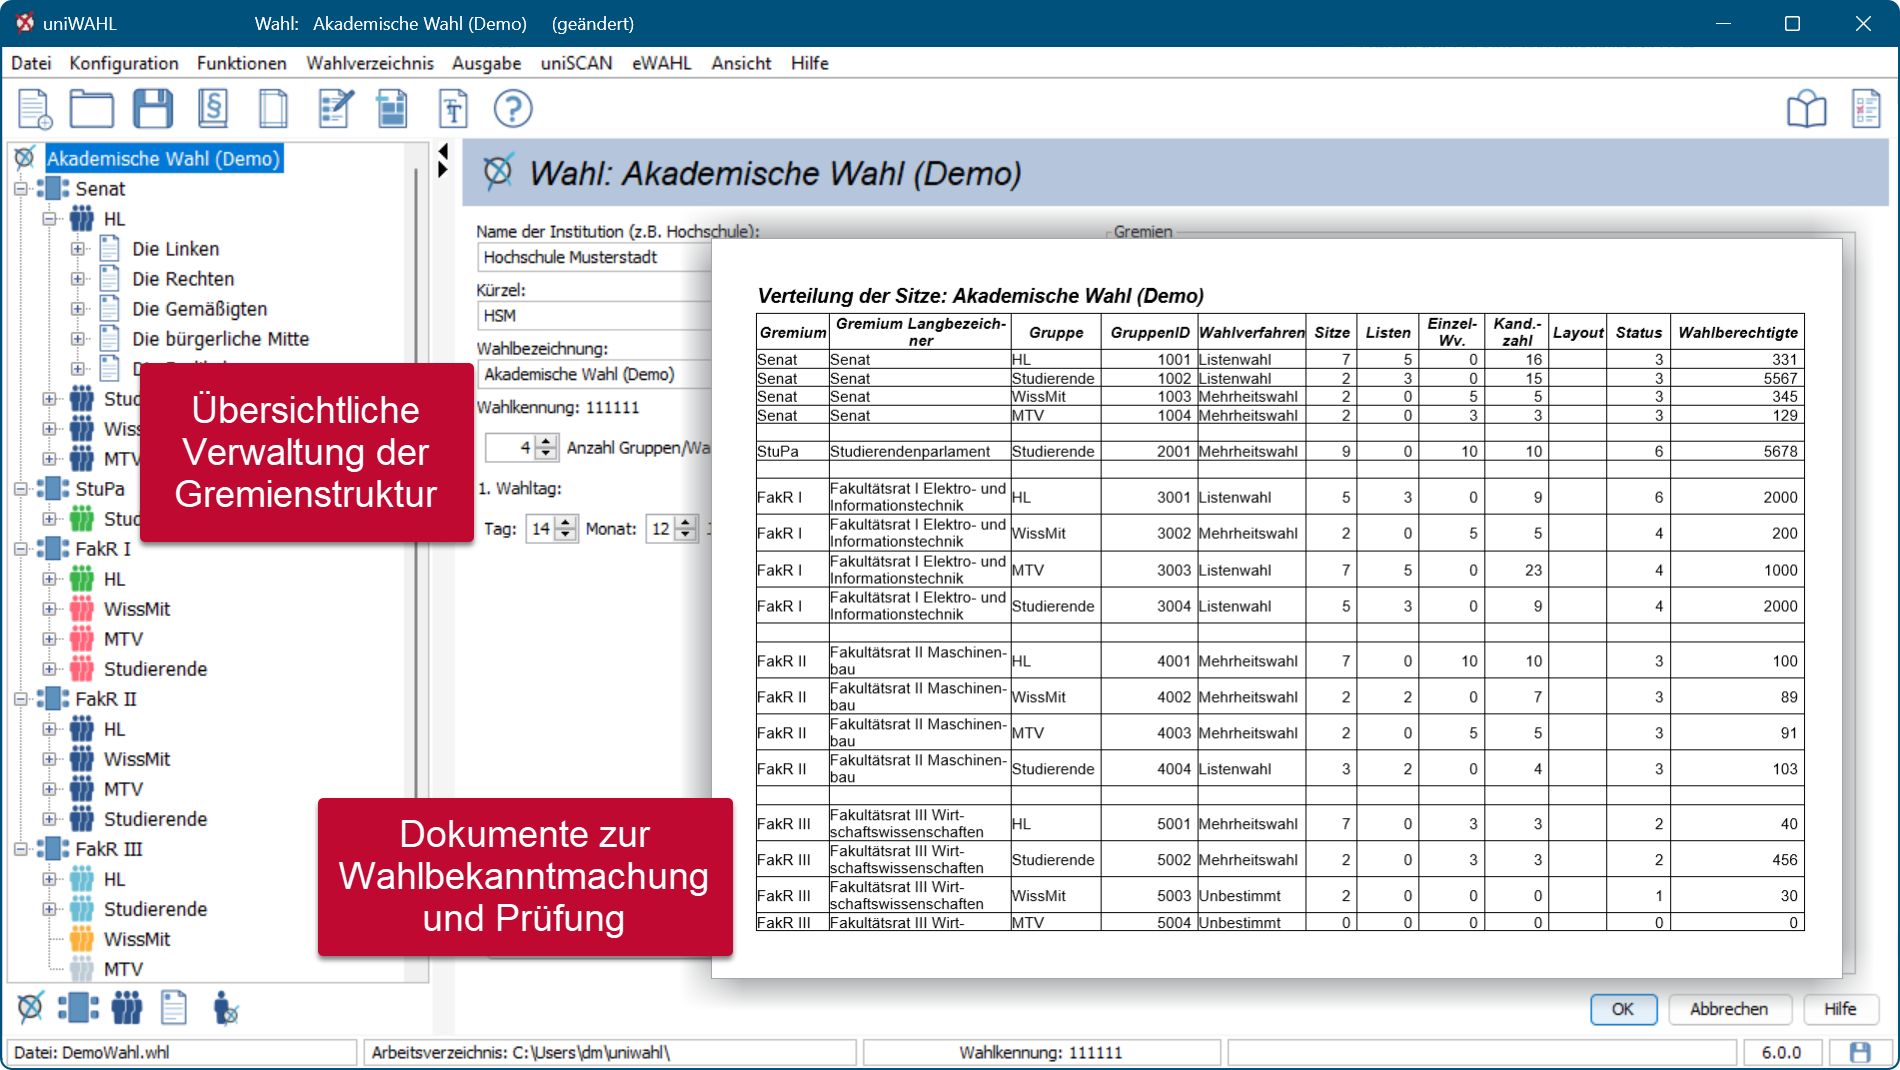Click the committee icon next to StuPa

53,488
